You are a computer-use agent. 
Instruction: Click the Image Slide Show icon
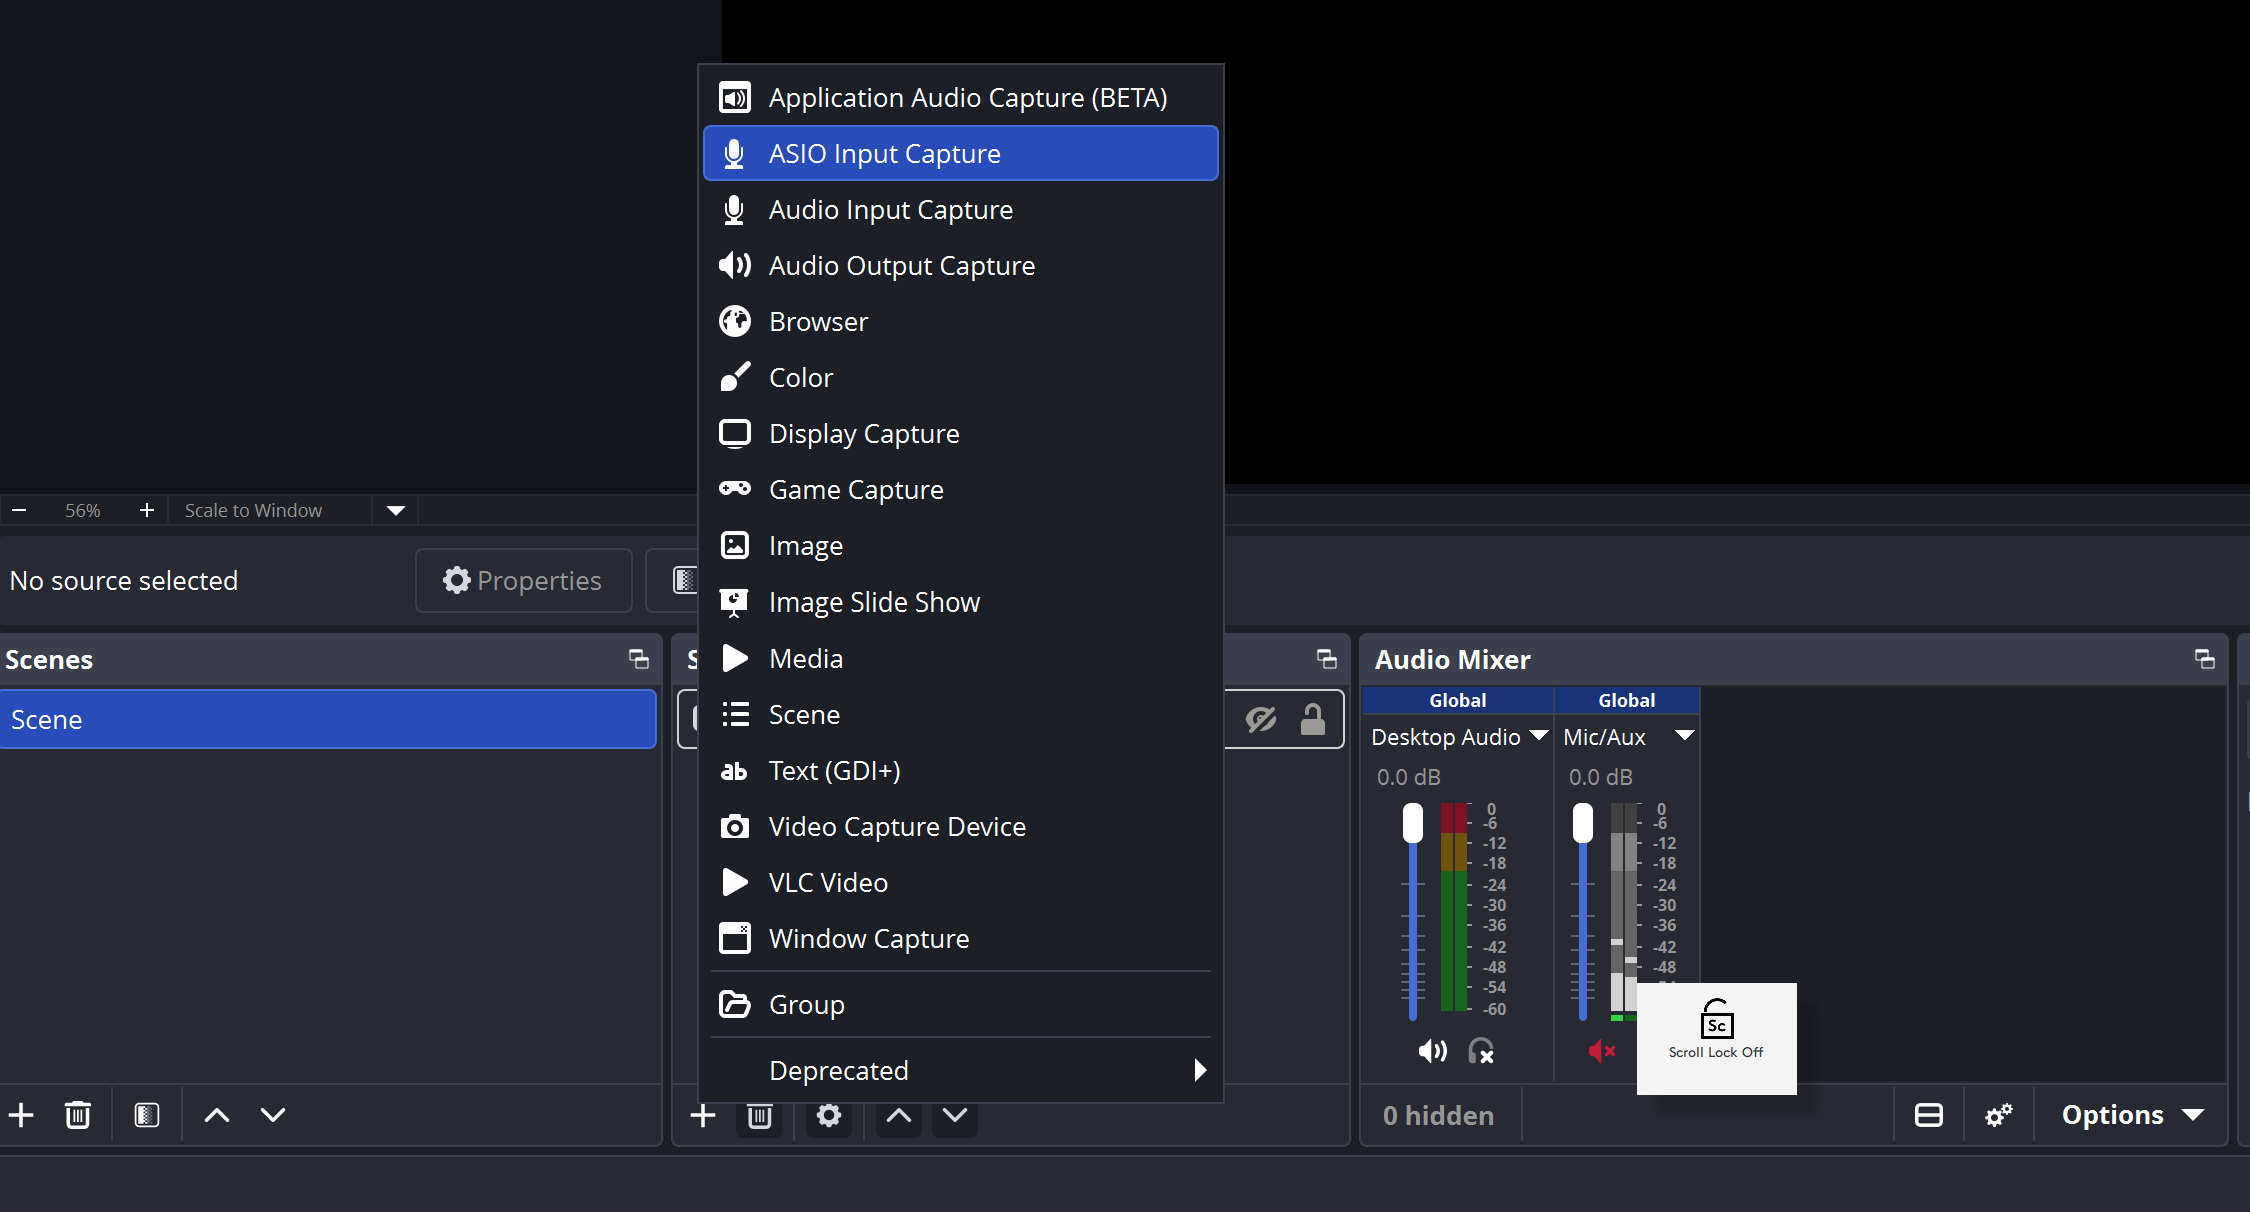[735, 602]
